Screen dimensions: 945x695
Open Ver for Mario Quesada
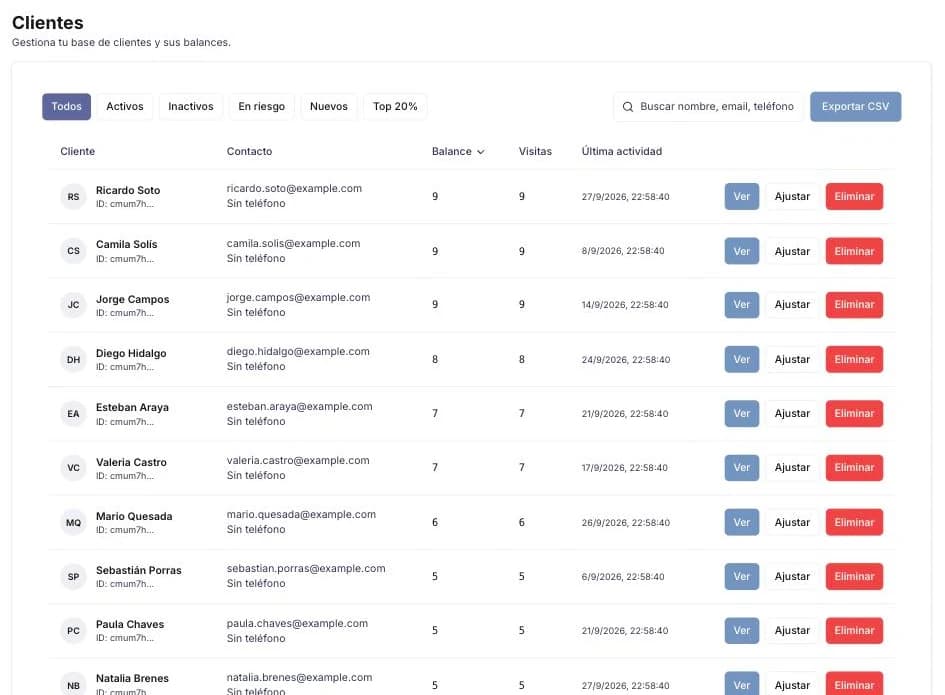(x=741, y=522)
